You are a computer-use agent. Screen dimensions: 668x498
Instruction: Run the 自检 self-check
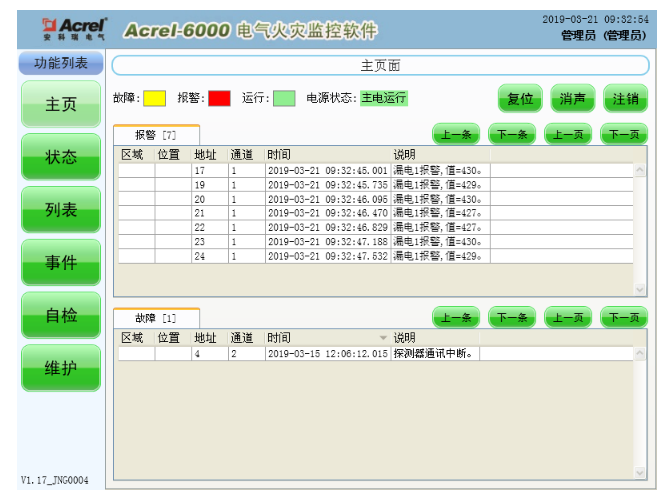[61, 316]
